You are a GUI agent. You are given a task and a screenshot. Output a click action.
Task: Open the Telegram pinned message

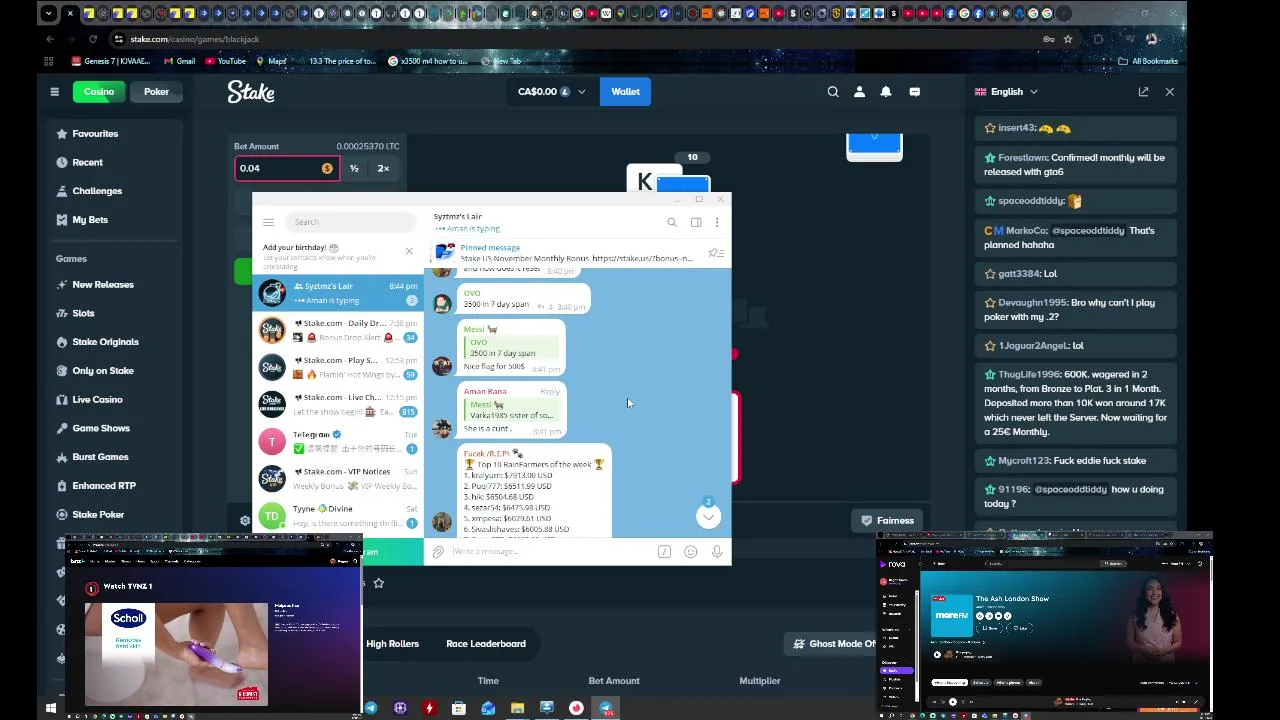tap(575, 253)
